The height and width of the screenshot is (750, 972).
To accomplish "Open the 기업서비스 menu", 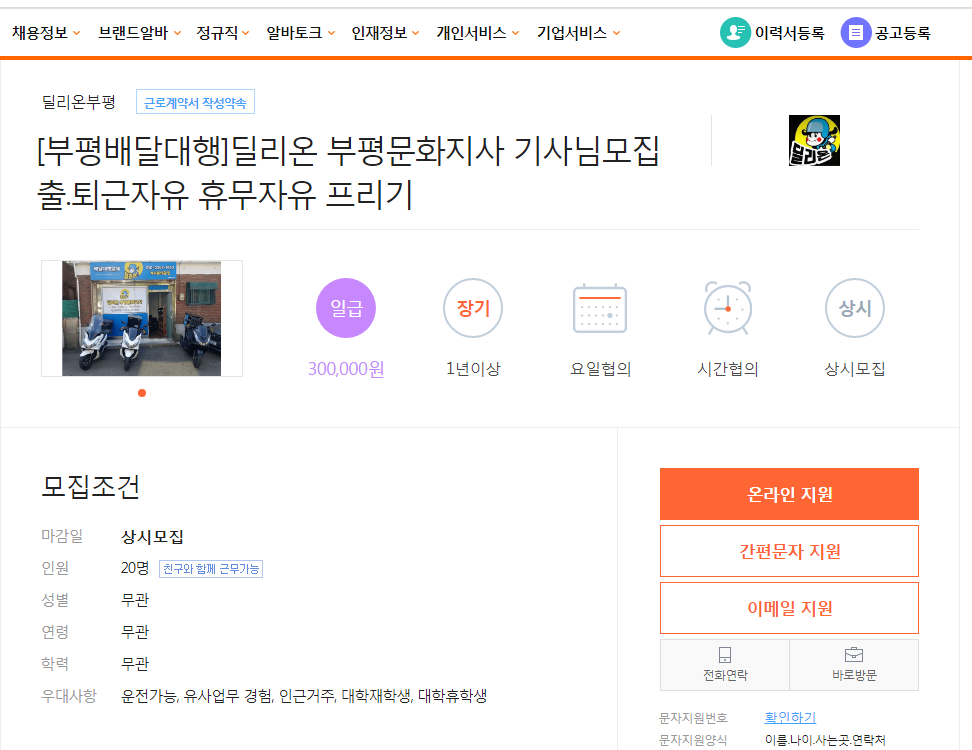I will (x=572, y=33).
